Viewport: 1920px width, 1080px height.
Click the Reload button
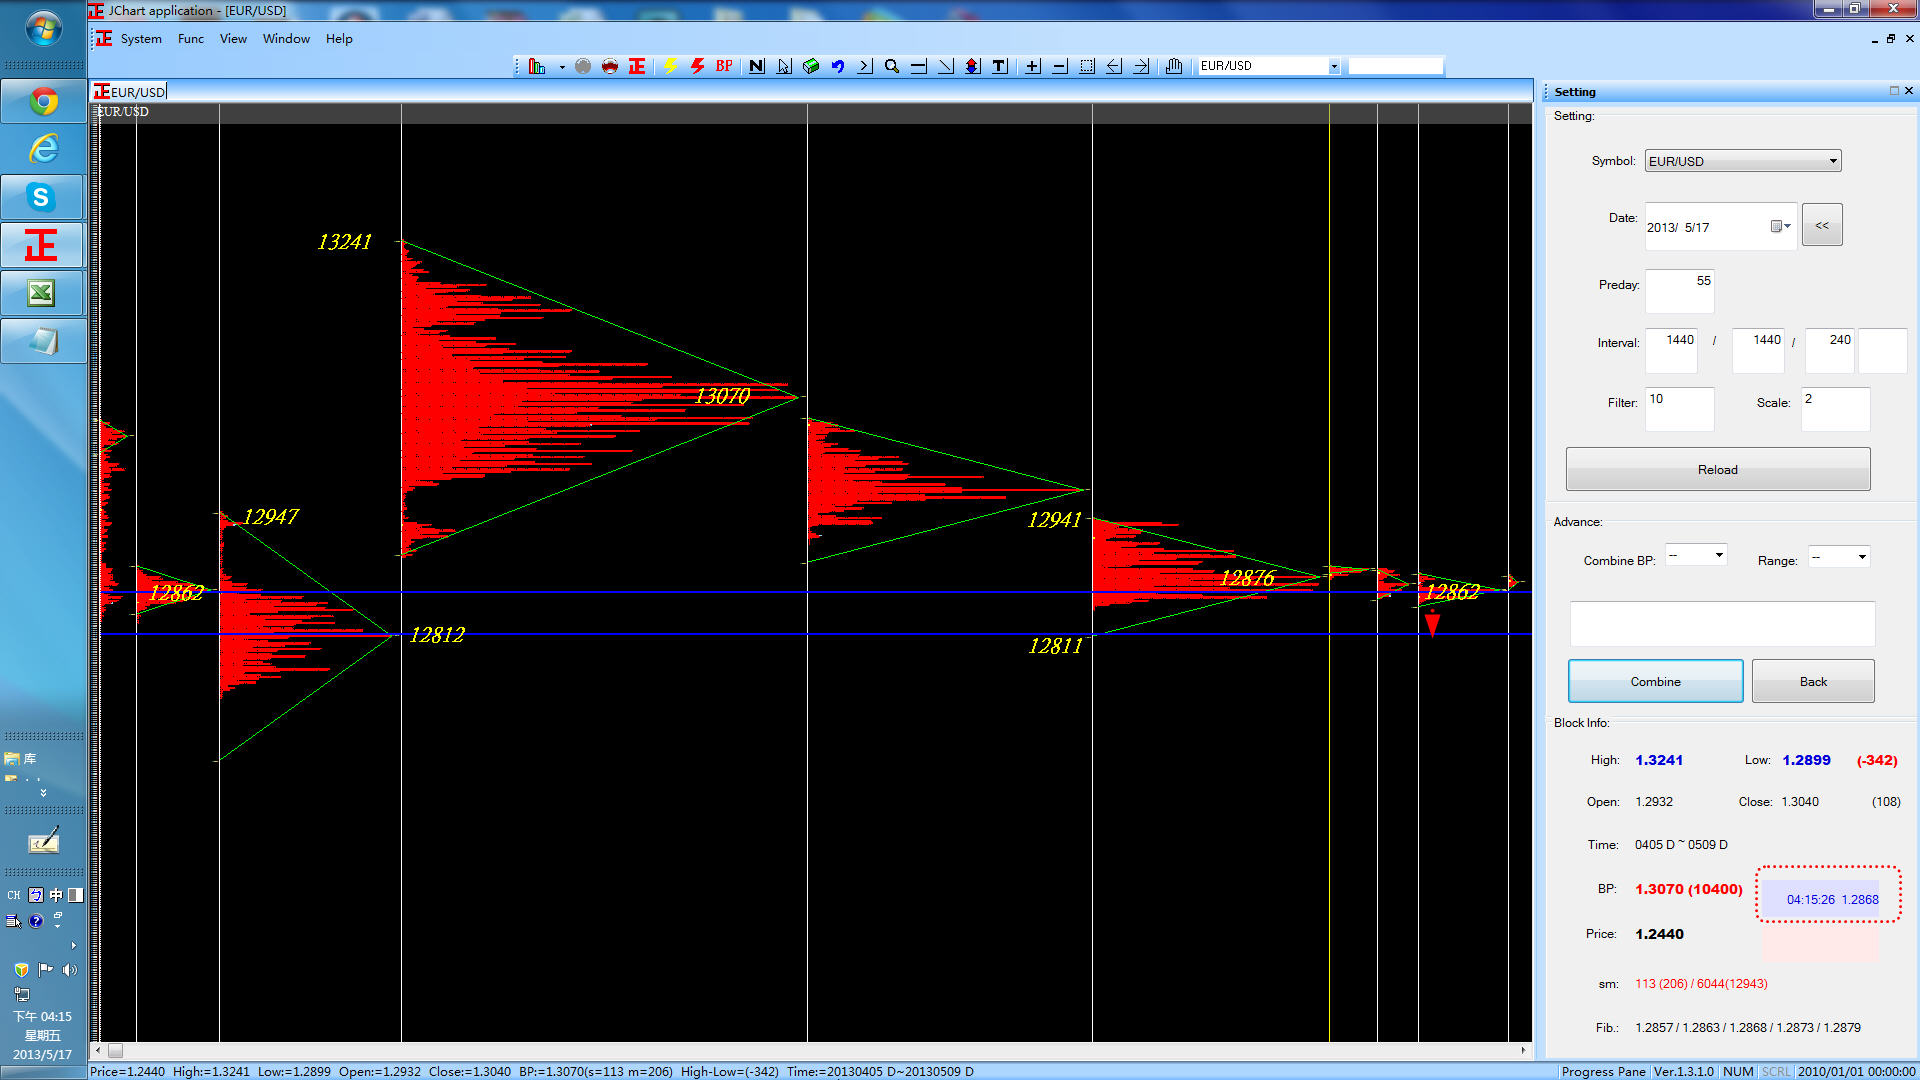point(1718,469)
